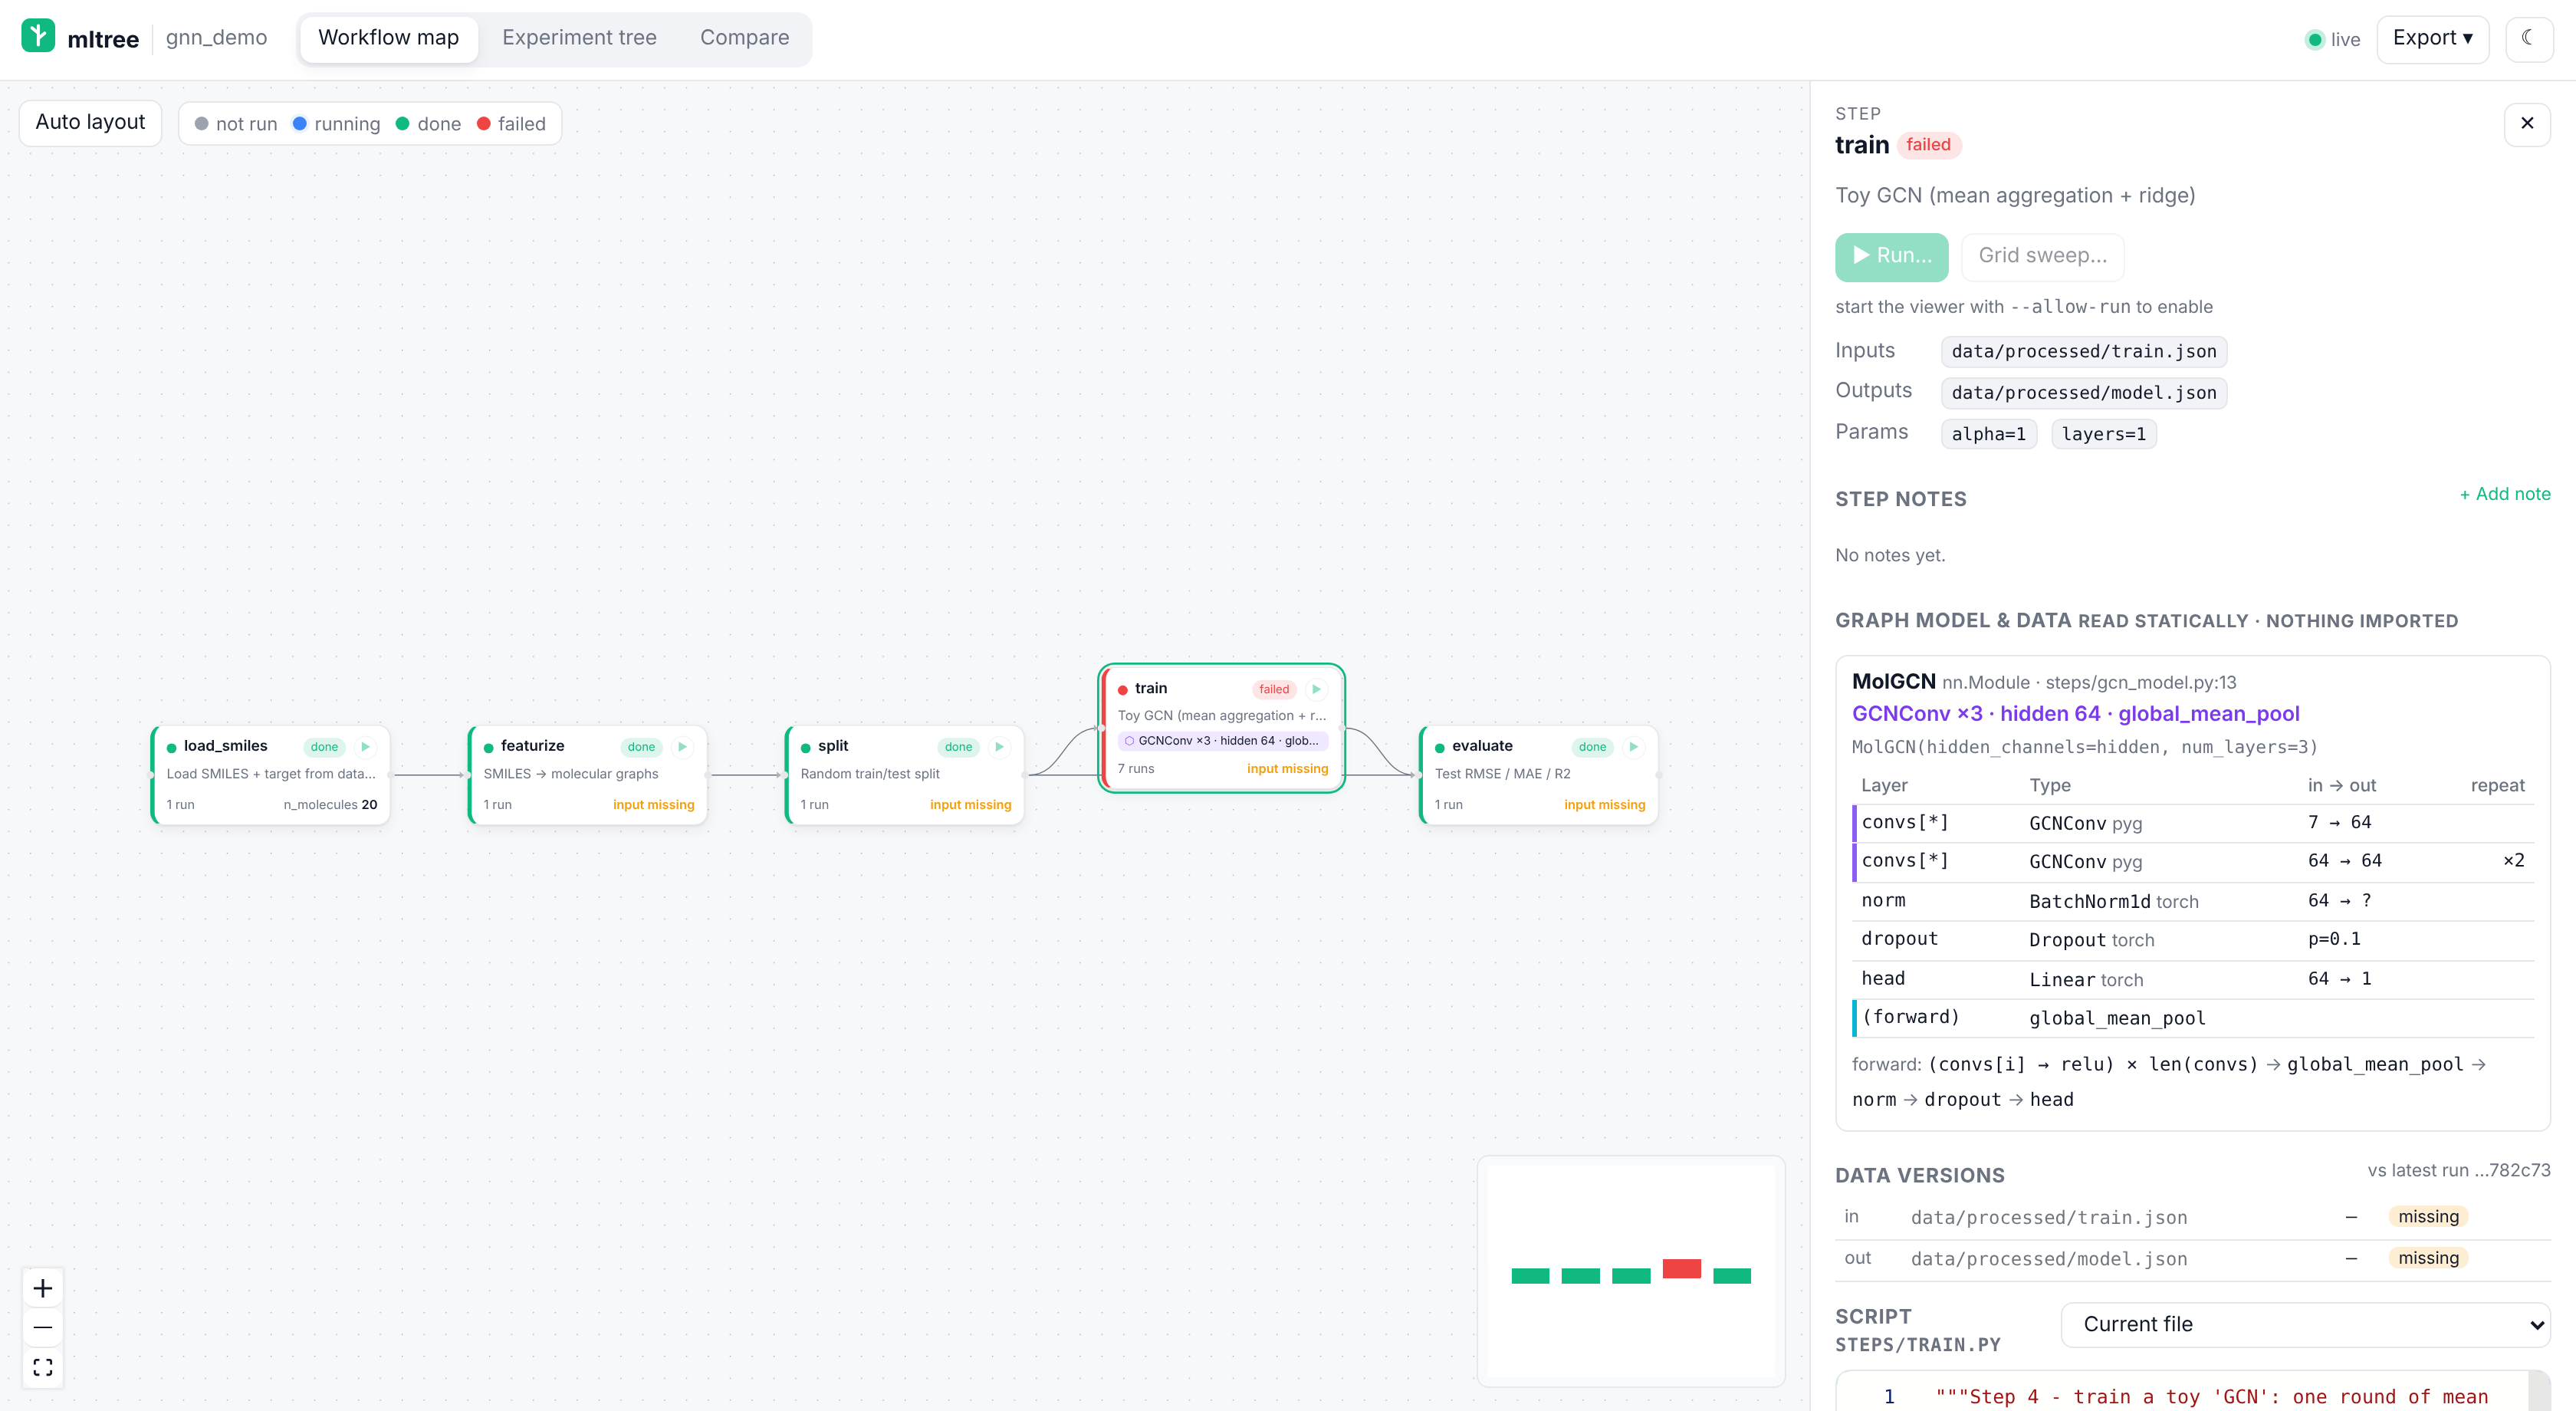The image size is (2576, 1411).
Task: Open the Export dropdown
Action: [x=2431, y=38]
